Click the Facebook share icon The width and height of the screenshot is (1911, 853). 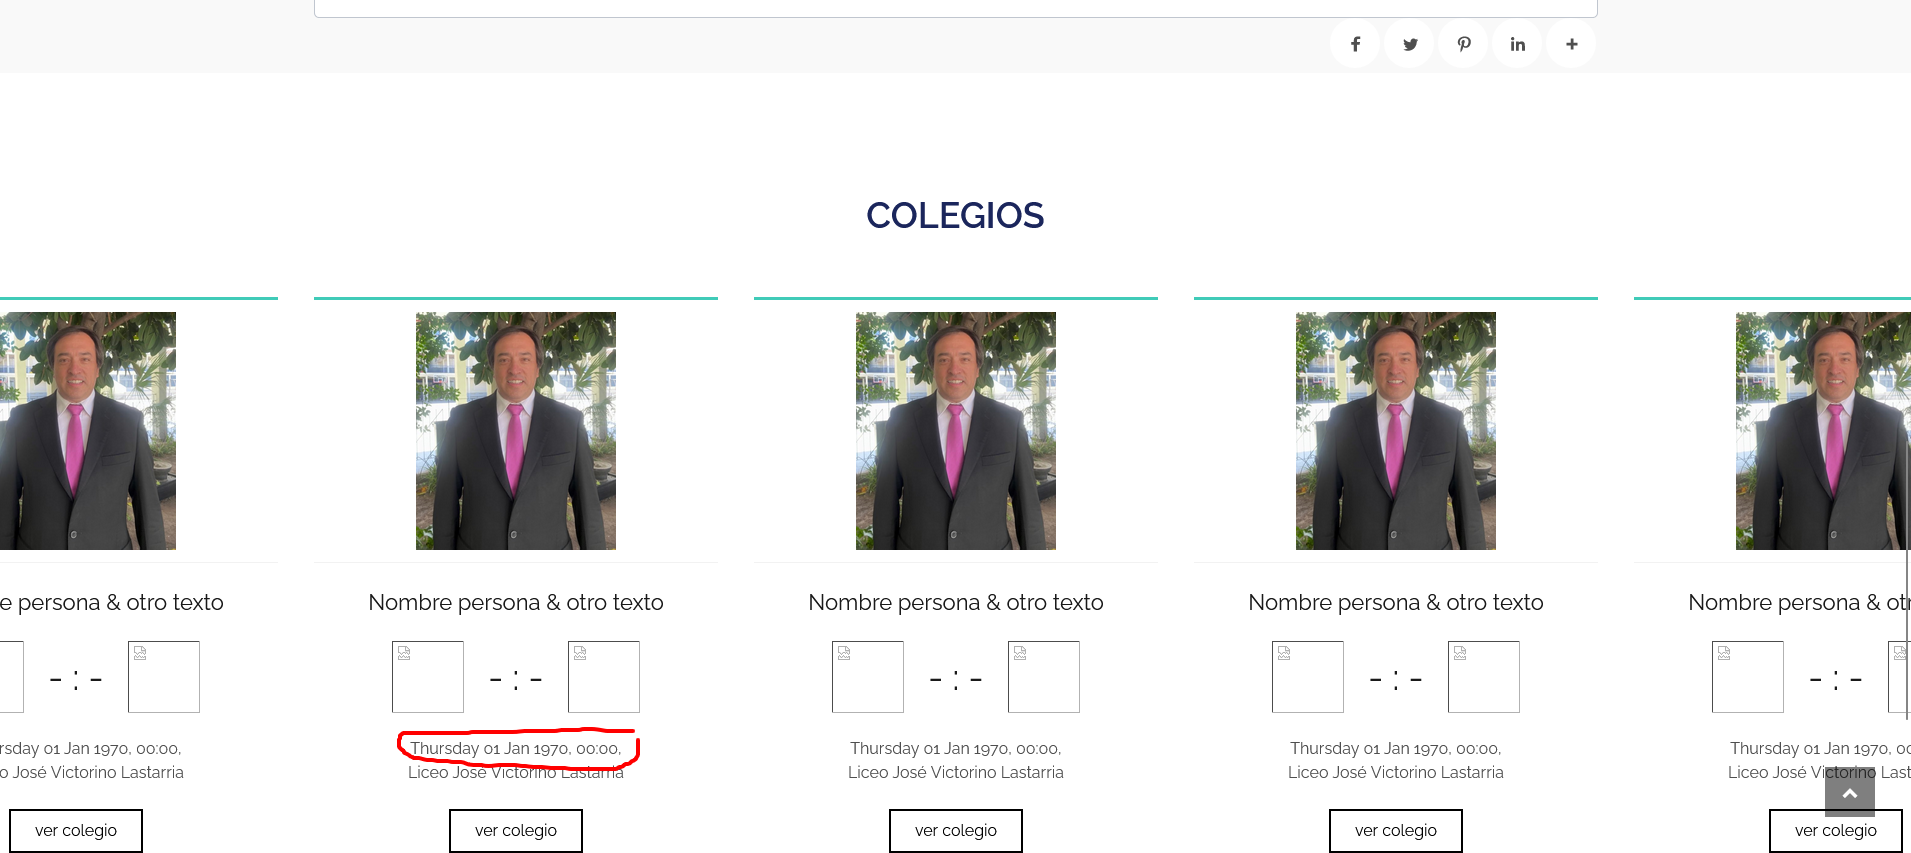[x=1355, y=44]
